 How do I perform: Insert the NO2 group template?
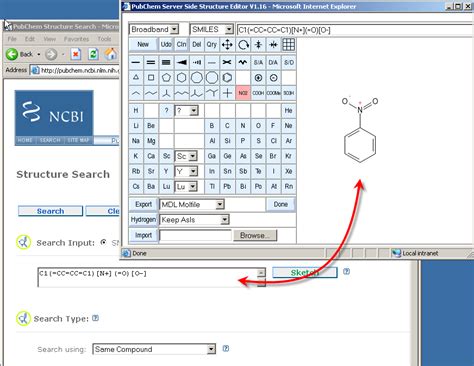pos(243,93)
